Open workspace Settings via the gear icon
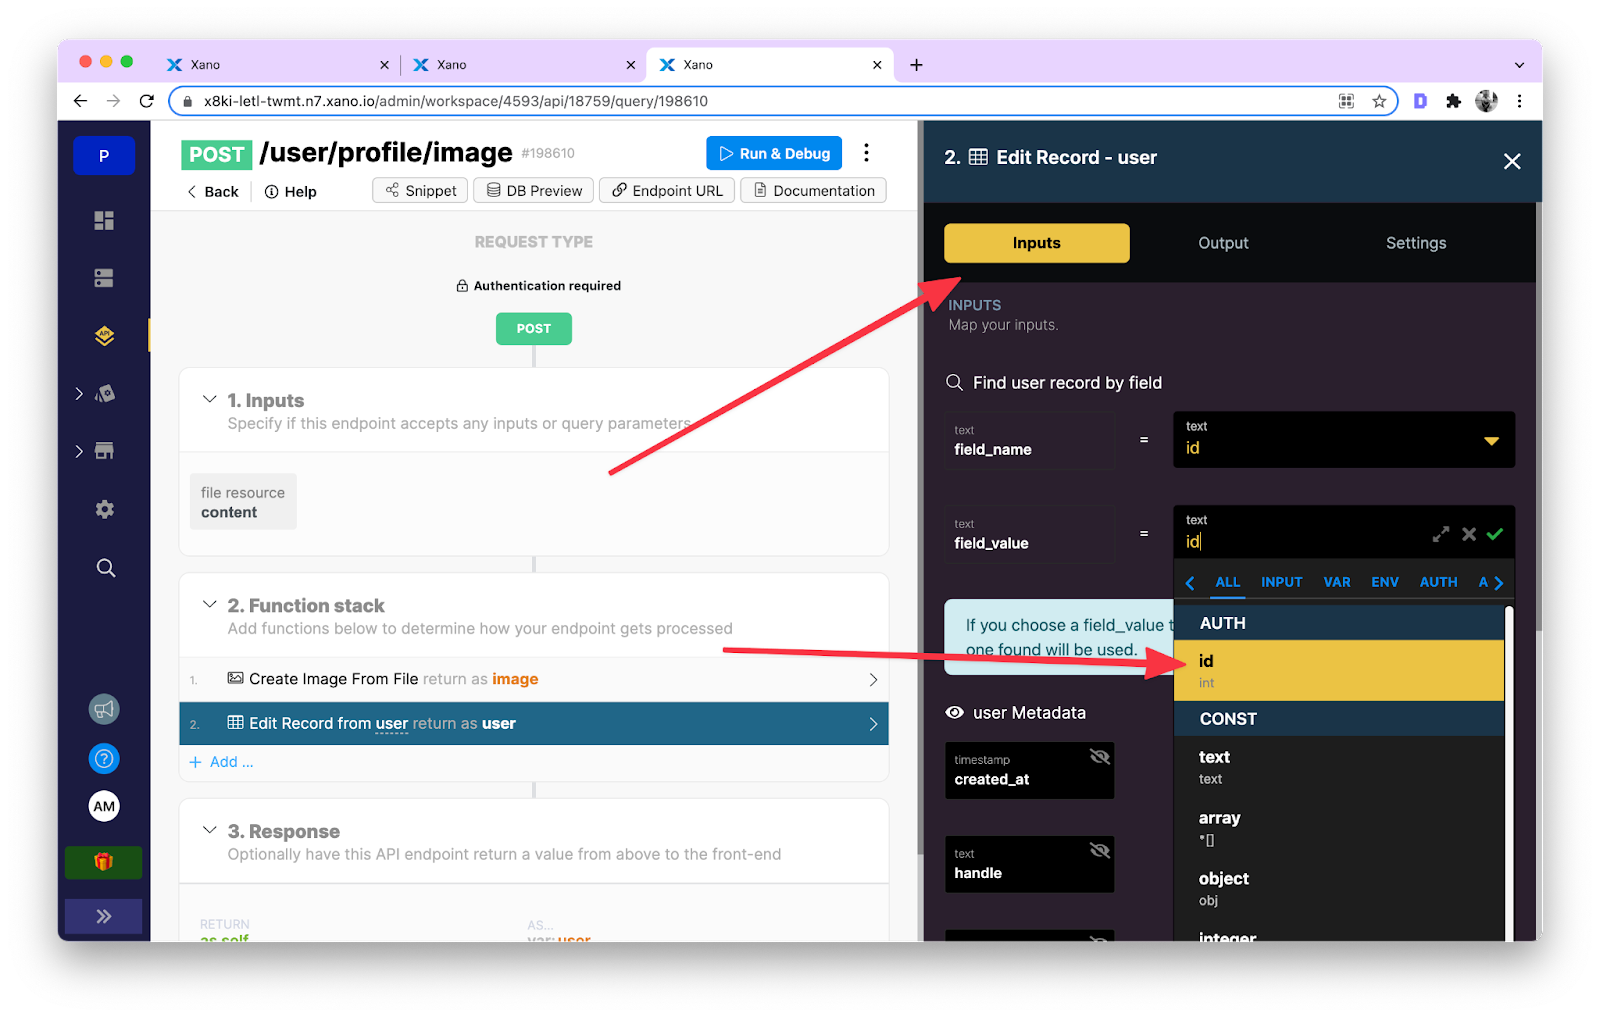This screenshot has width=1600, height=1017. (104, 509)
